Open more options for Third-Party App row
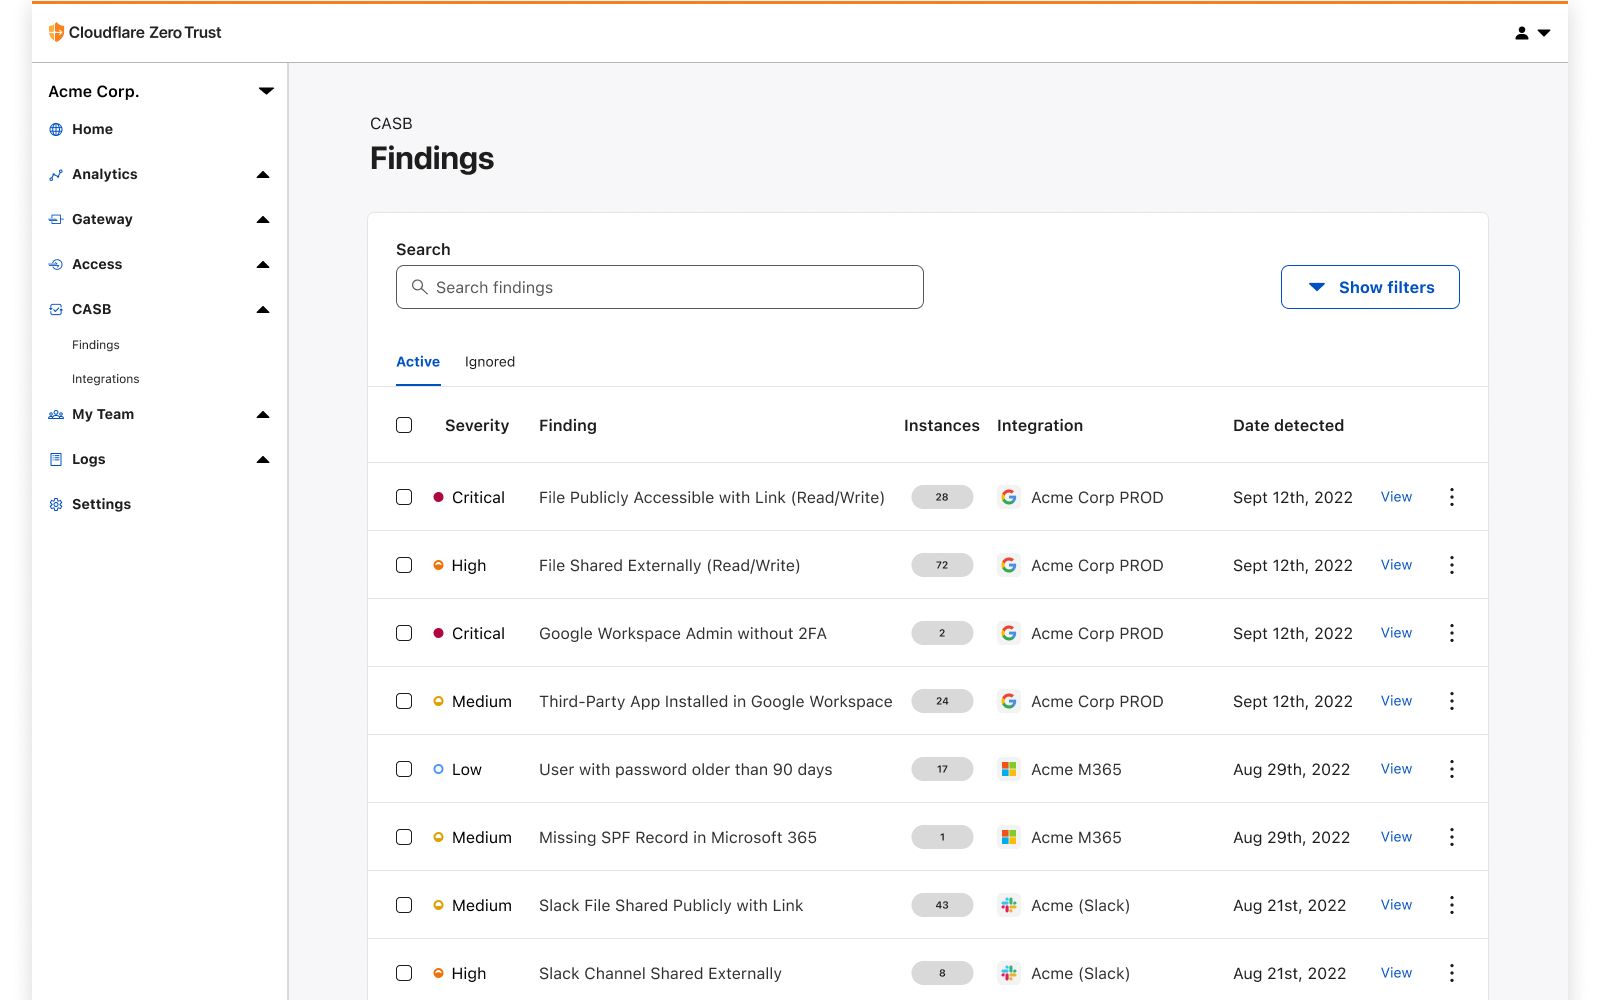1600x1000 pixels. [x=1452, y=701]
